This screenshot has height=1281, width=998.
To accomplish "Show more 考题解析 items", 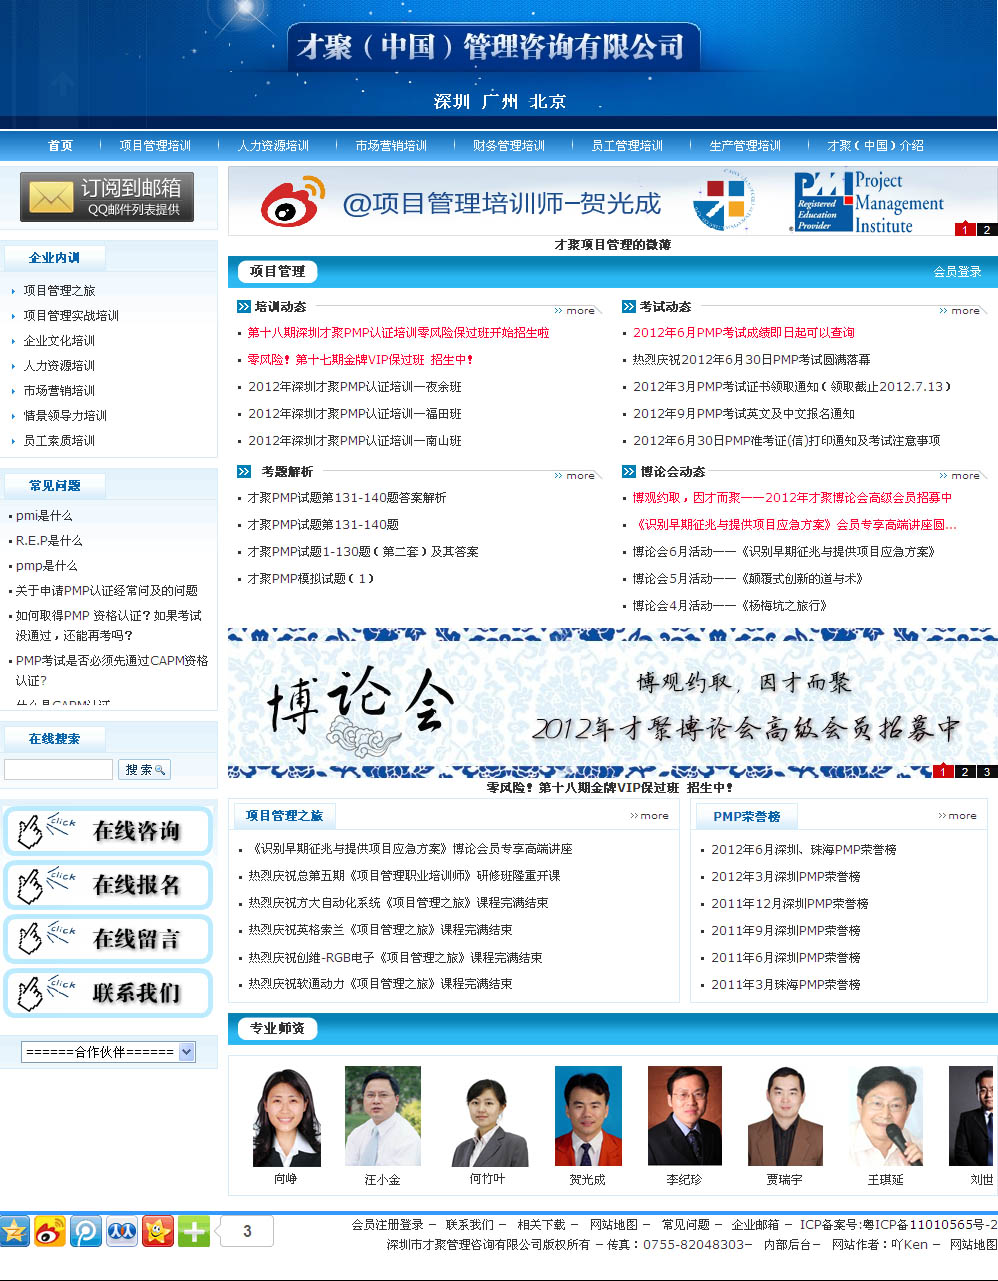I will 575,476.
